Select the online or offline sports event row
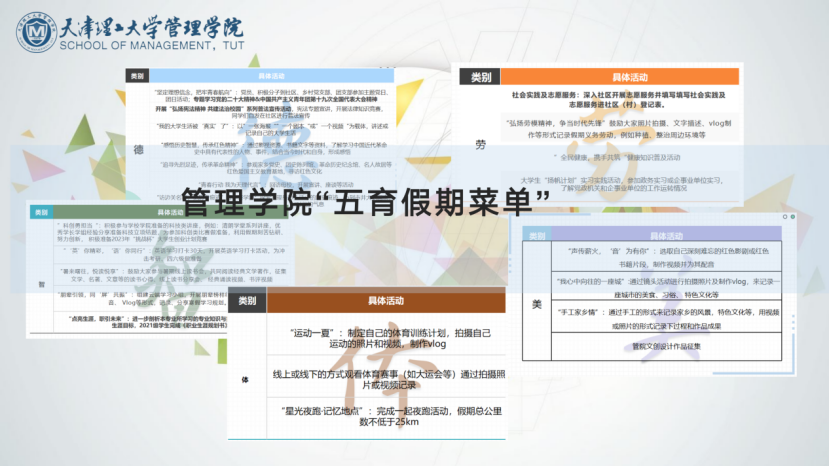 click(386, 379)
